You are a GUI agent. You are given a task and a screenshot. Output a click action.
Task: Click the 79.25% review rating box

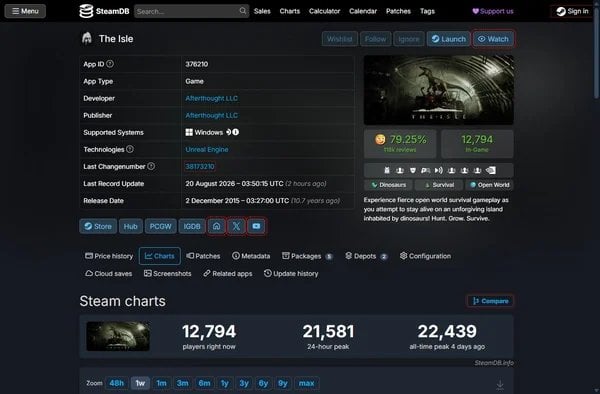(x=400, y=143)
